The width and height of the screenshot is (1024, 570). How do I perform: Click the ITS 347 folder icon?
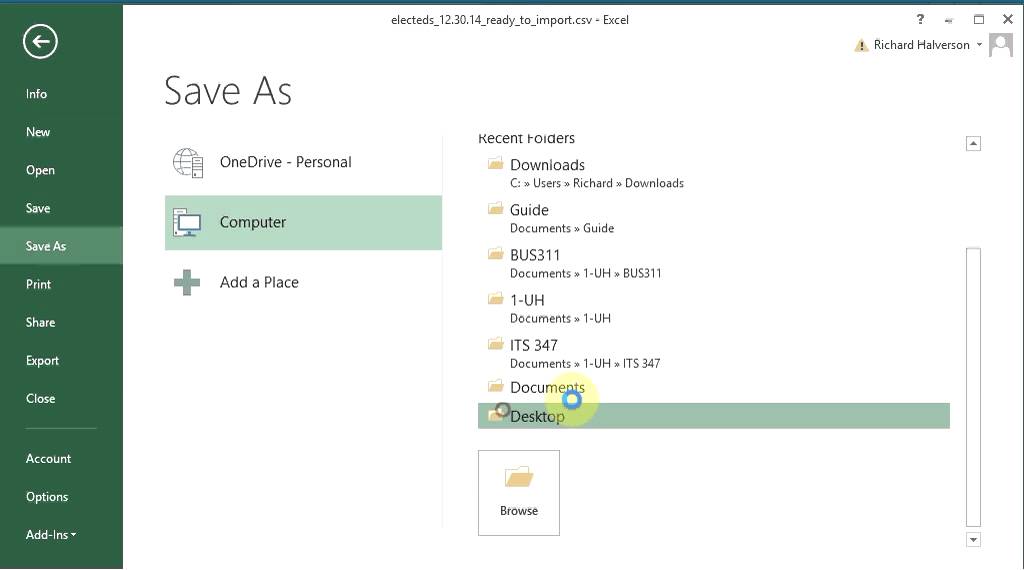[496, 343]
